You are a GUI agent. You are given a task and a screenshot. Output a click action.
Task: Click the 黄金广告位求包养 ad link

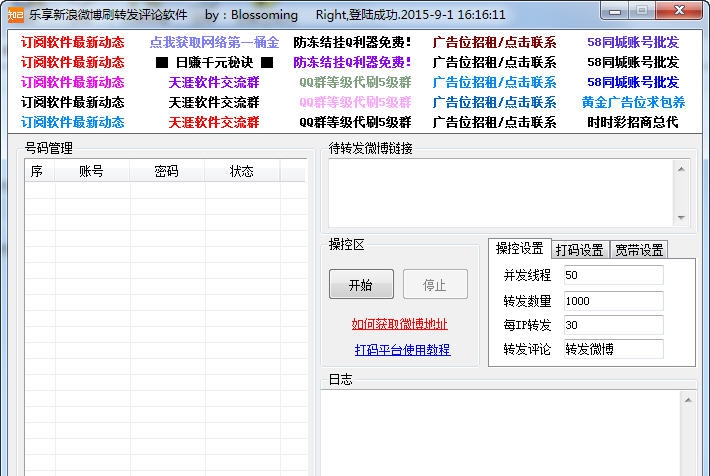[x=633, y=103]
